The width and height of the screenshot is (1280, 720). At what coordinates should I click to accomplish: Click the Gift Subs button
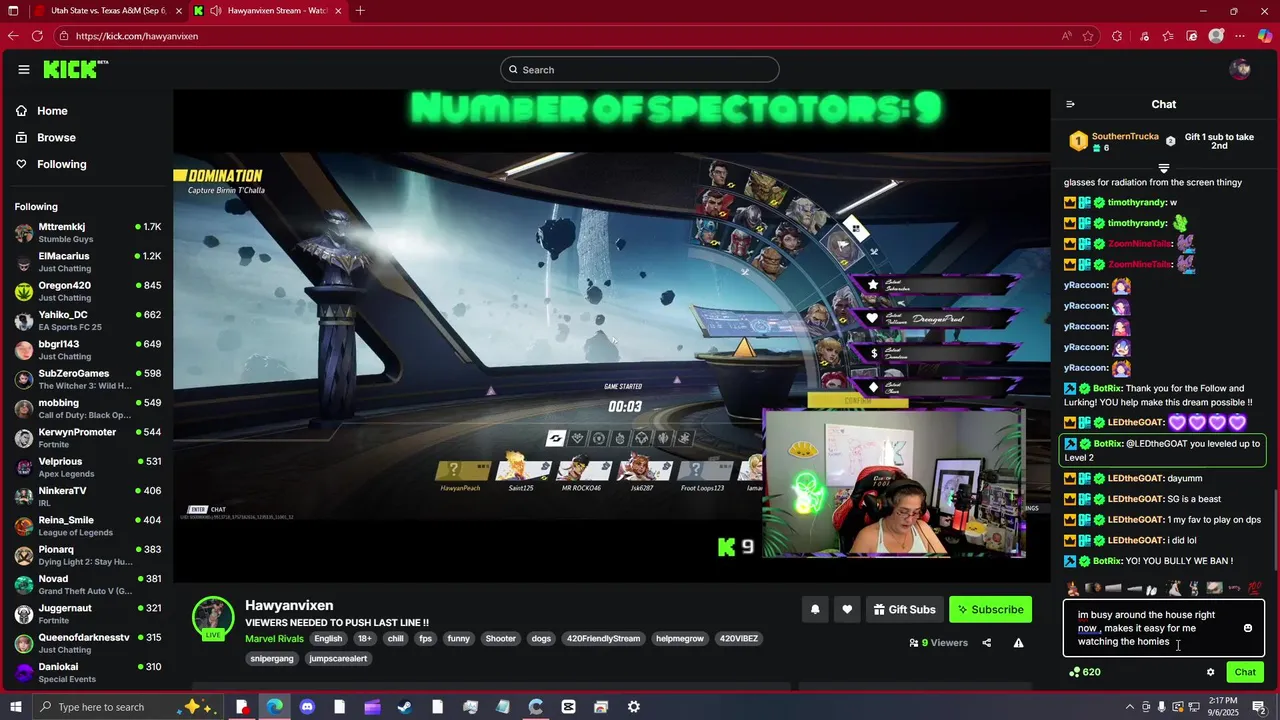click(905, 609)
